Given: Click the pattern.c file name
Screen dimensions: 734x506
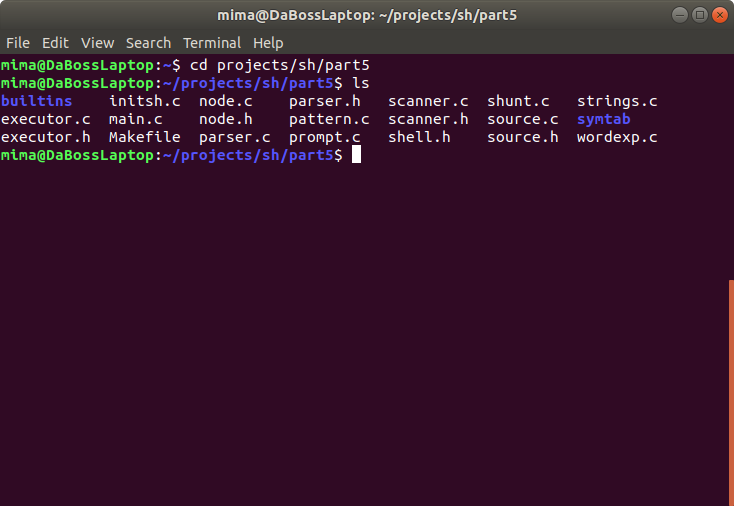Looking at the screenshot, I should 329,120.
